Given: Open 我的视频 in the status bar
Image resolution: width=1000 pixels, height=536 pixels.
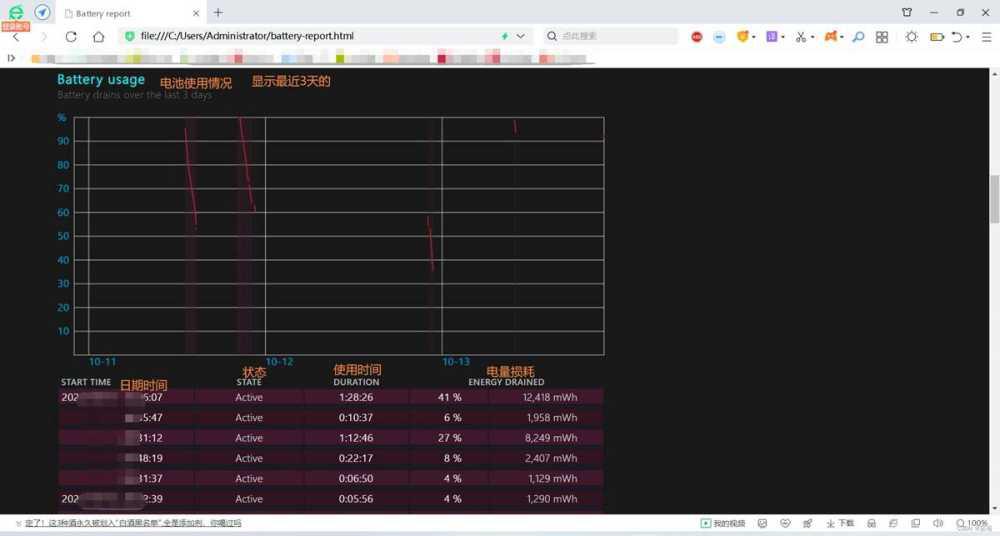Looking at the screenshot, I should [x=723, y=523].
